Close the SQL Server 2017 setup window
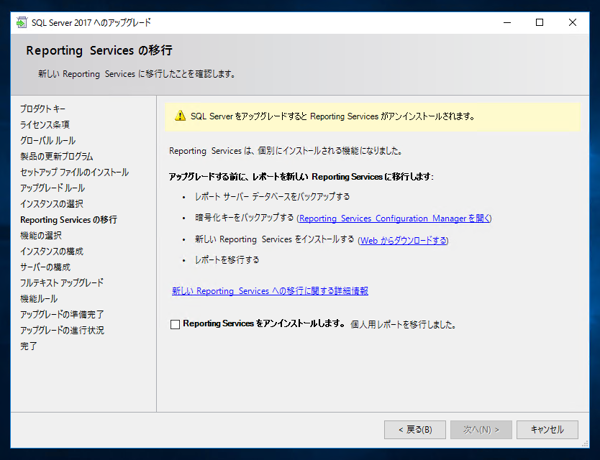The image size is (600, 460). coord(572,23)
